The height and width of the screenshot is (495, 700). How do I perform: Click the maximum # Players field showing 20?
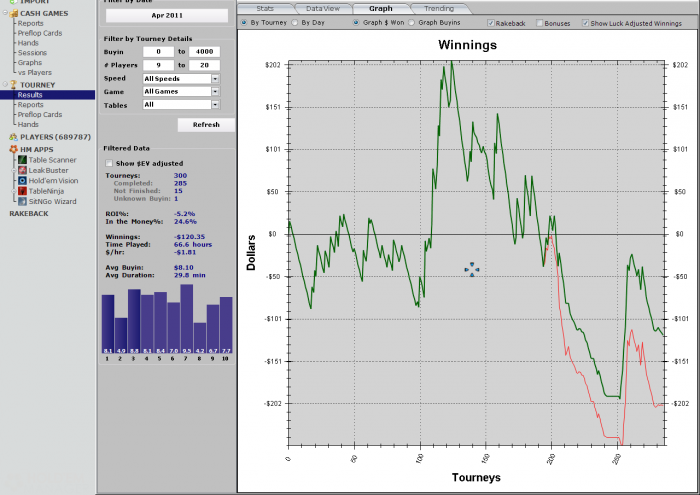point(204,65)
